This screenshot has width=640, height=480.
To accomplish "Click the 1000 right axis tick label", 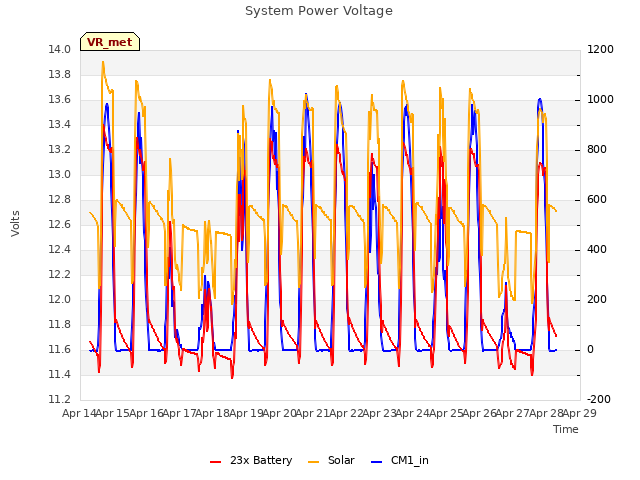I will click(x=600, y=100).
